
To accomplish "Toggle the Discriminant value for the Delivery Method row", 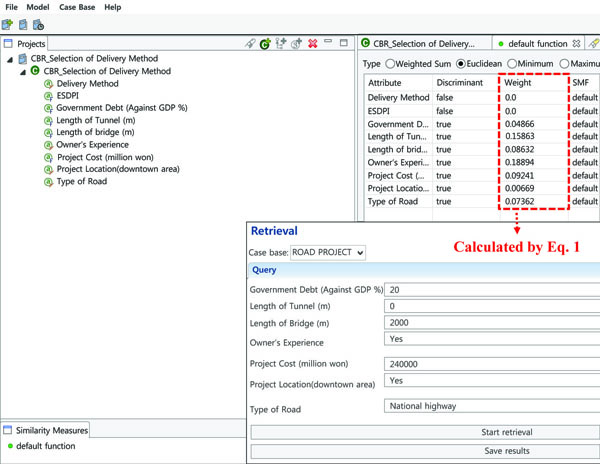I will point(445,98).
